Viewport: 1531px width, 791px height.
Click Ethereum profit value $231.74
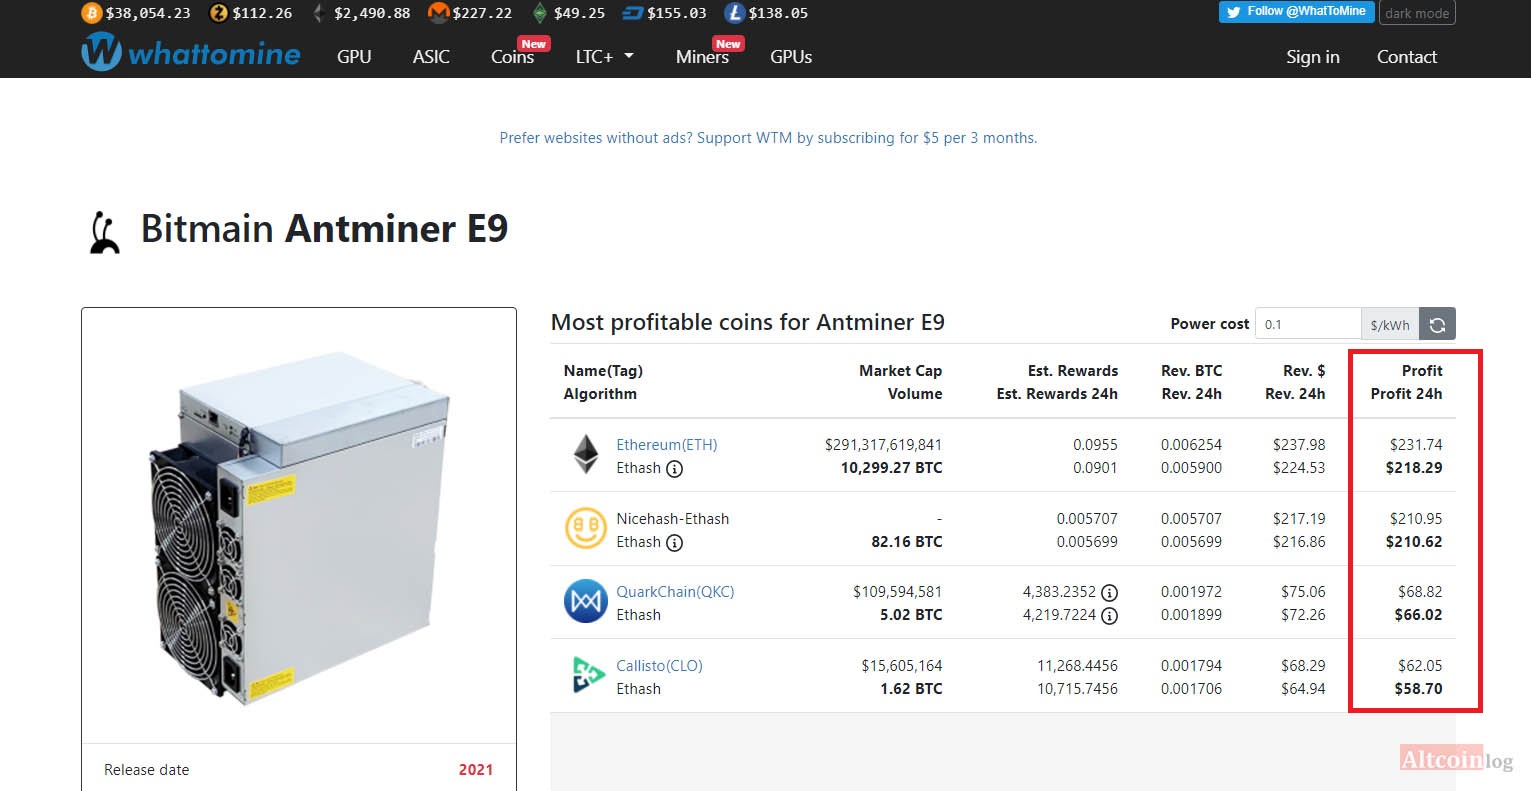coord(1416,445)
